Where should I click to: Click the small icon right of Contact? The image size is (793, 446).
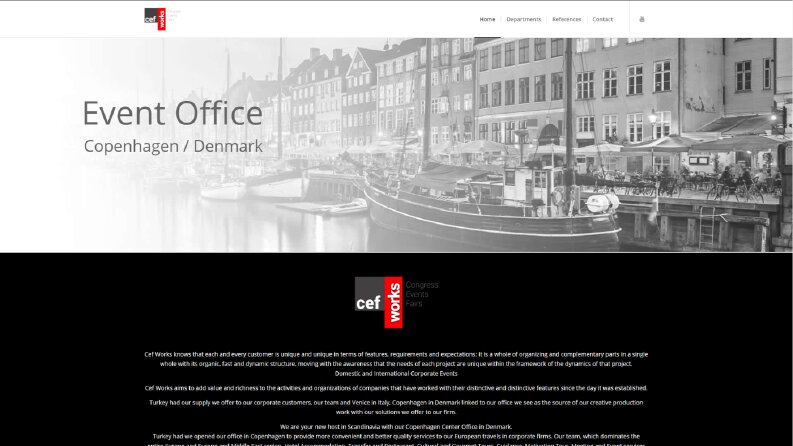(642, 19)
